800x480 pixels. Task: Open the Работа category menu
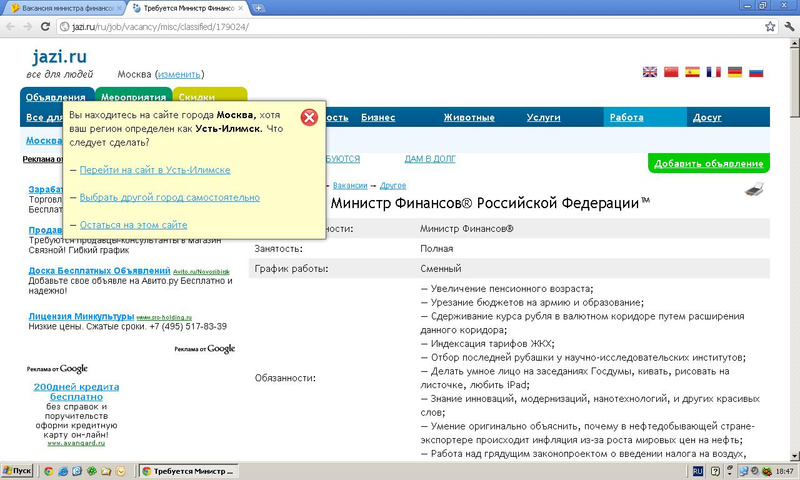[627, 117]
